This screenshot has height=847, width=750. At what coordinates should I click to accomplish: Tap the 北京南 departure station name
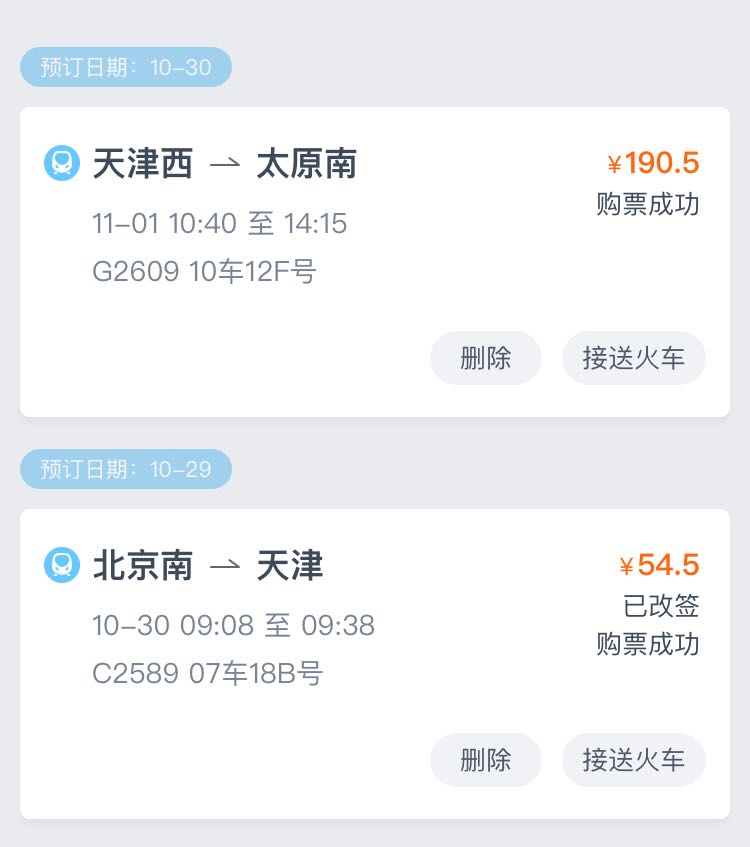(x=142, y=566)
